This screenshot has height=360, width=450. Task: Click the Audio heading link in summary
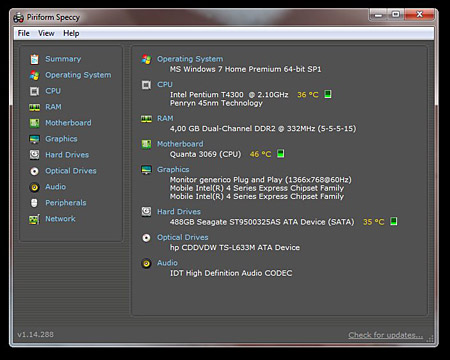[x=167, y=263]
